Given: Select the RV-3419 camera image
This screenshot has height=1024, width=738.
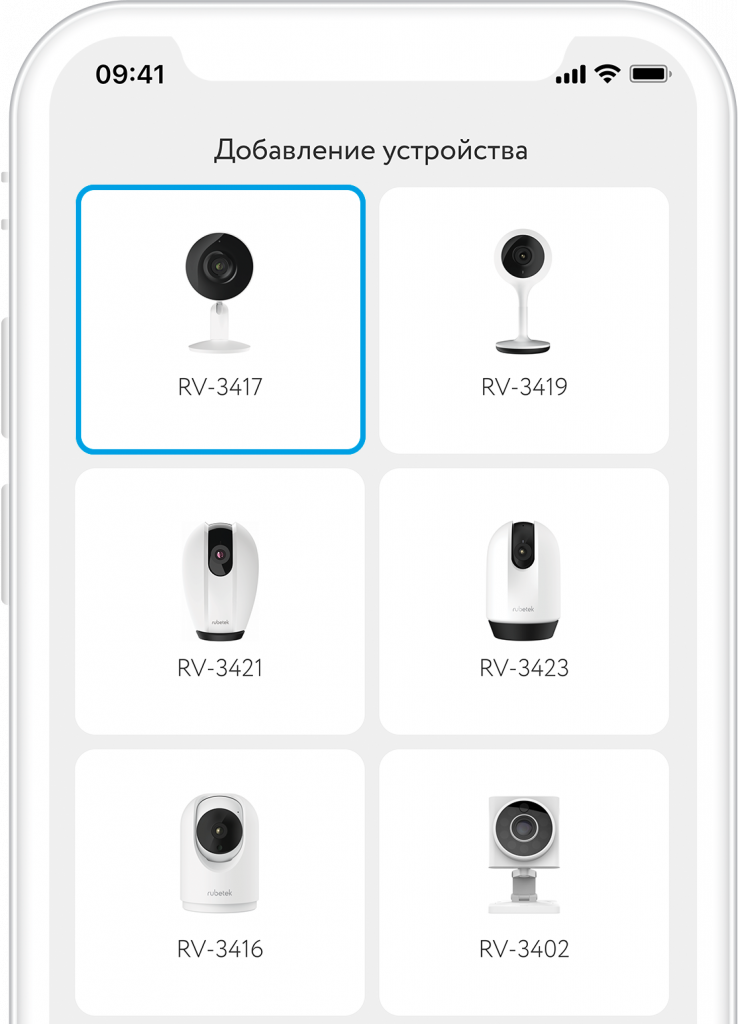Looking at the screenshot, I should 522,291.
